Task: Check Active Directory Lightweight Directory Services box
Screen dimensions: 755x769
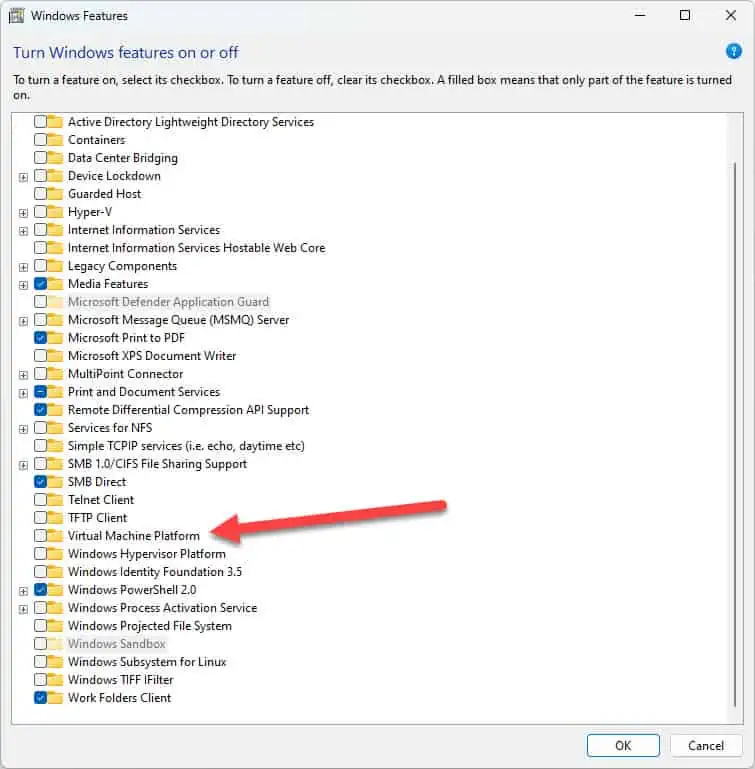Action: tap(41, 122)
